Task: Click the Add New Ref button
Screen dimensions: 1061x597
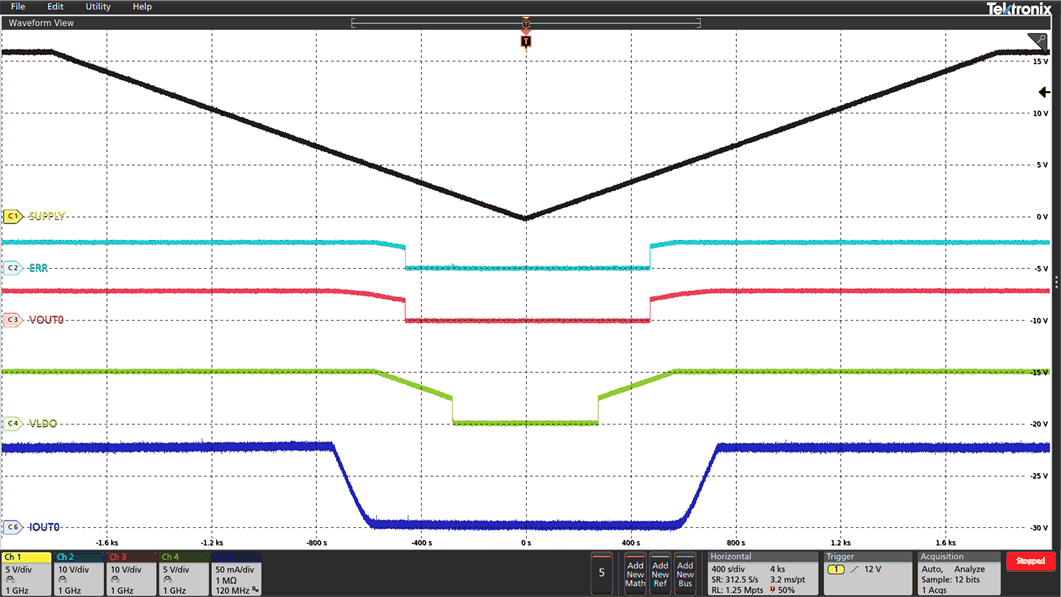Action: [661, 572]
